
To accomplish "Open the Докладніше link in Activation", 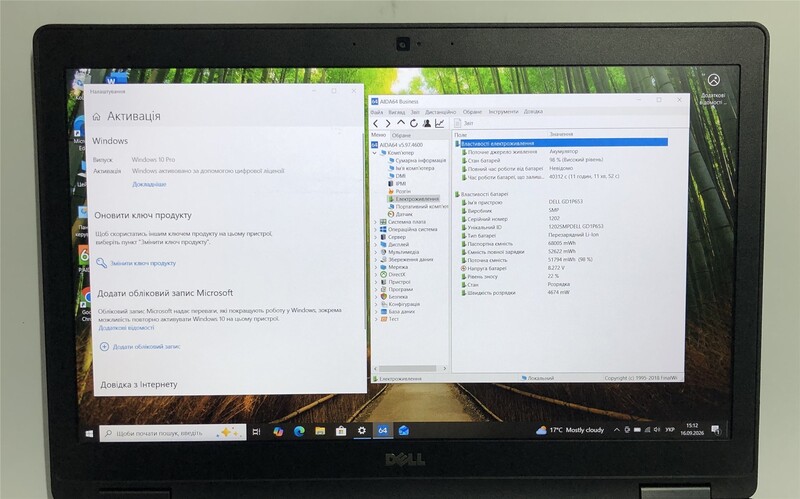I will pyautogui.click(x=149, y=184).
